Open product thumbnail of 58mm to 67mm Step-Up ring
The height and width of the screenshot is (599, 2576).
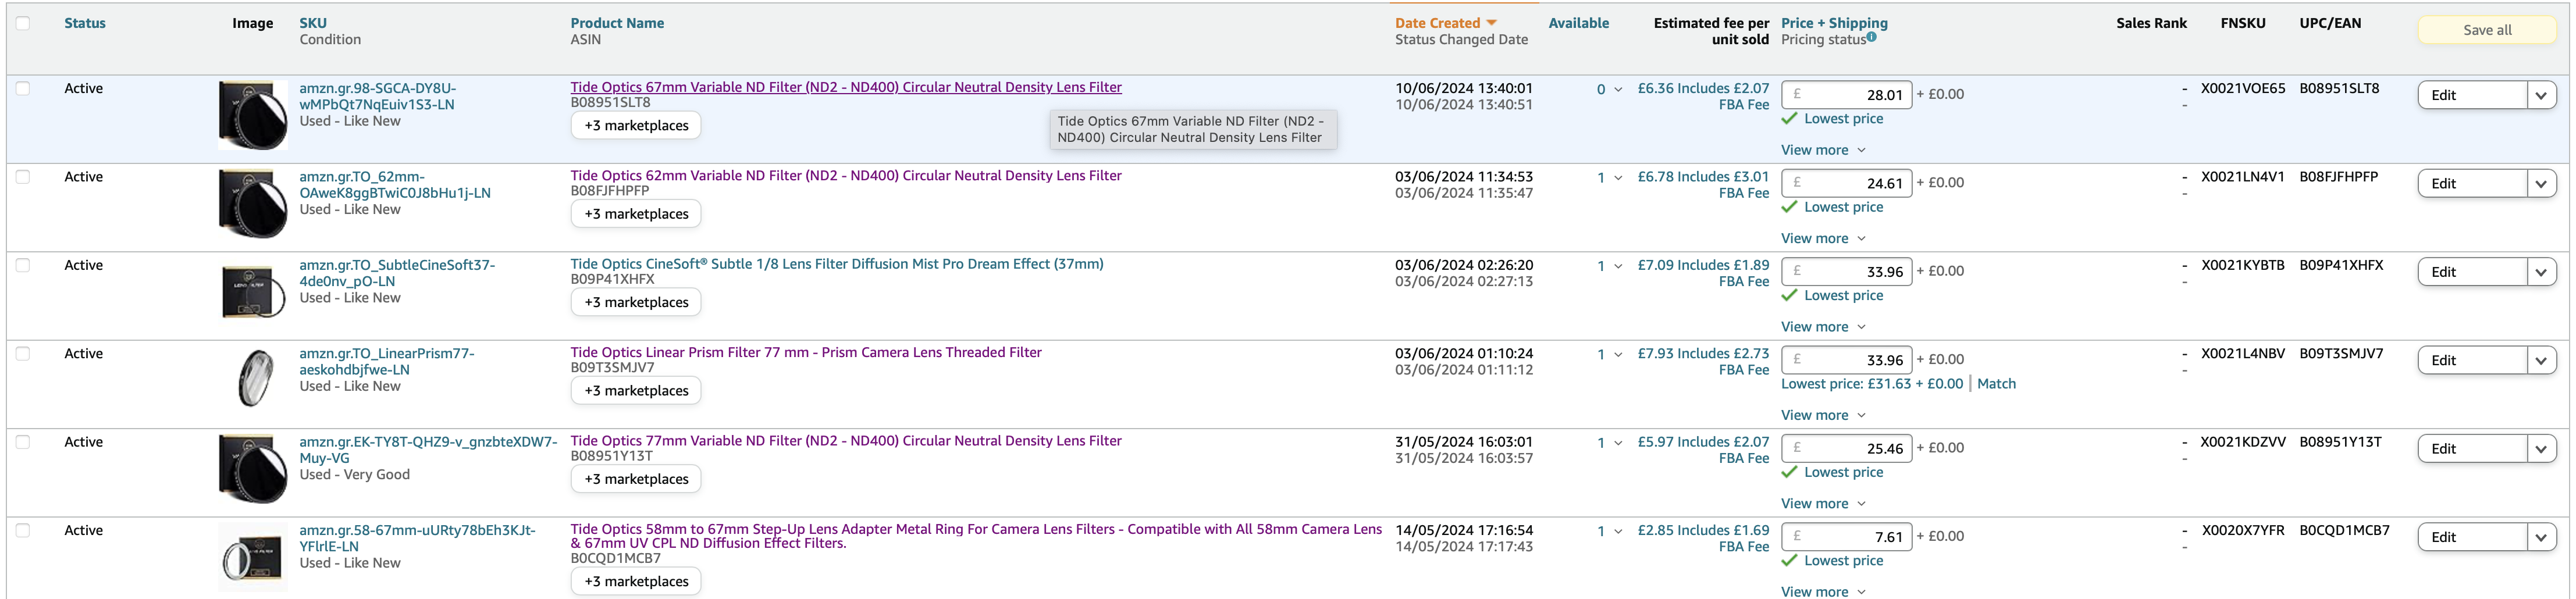coord(253,557)
